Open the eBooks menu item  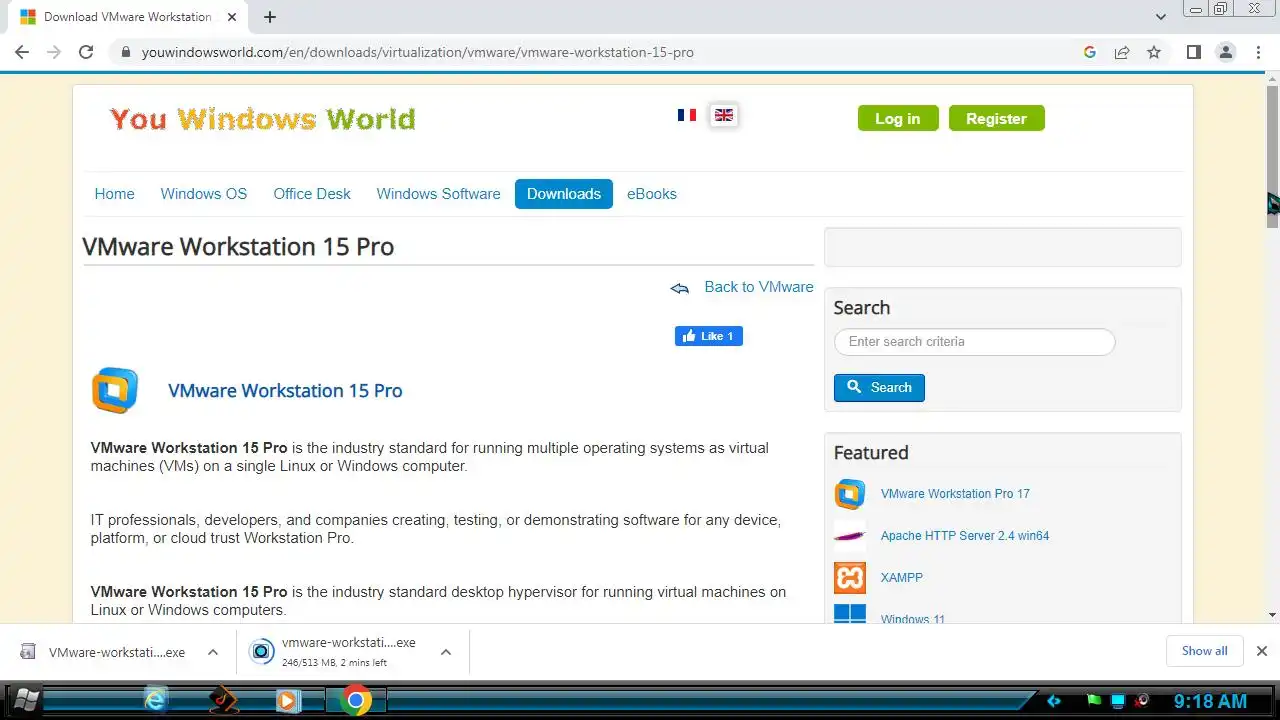click(x=652, y=194)
